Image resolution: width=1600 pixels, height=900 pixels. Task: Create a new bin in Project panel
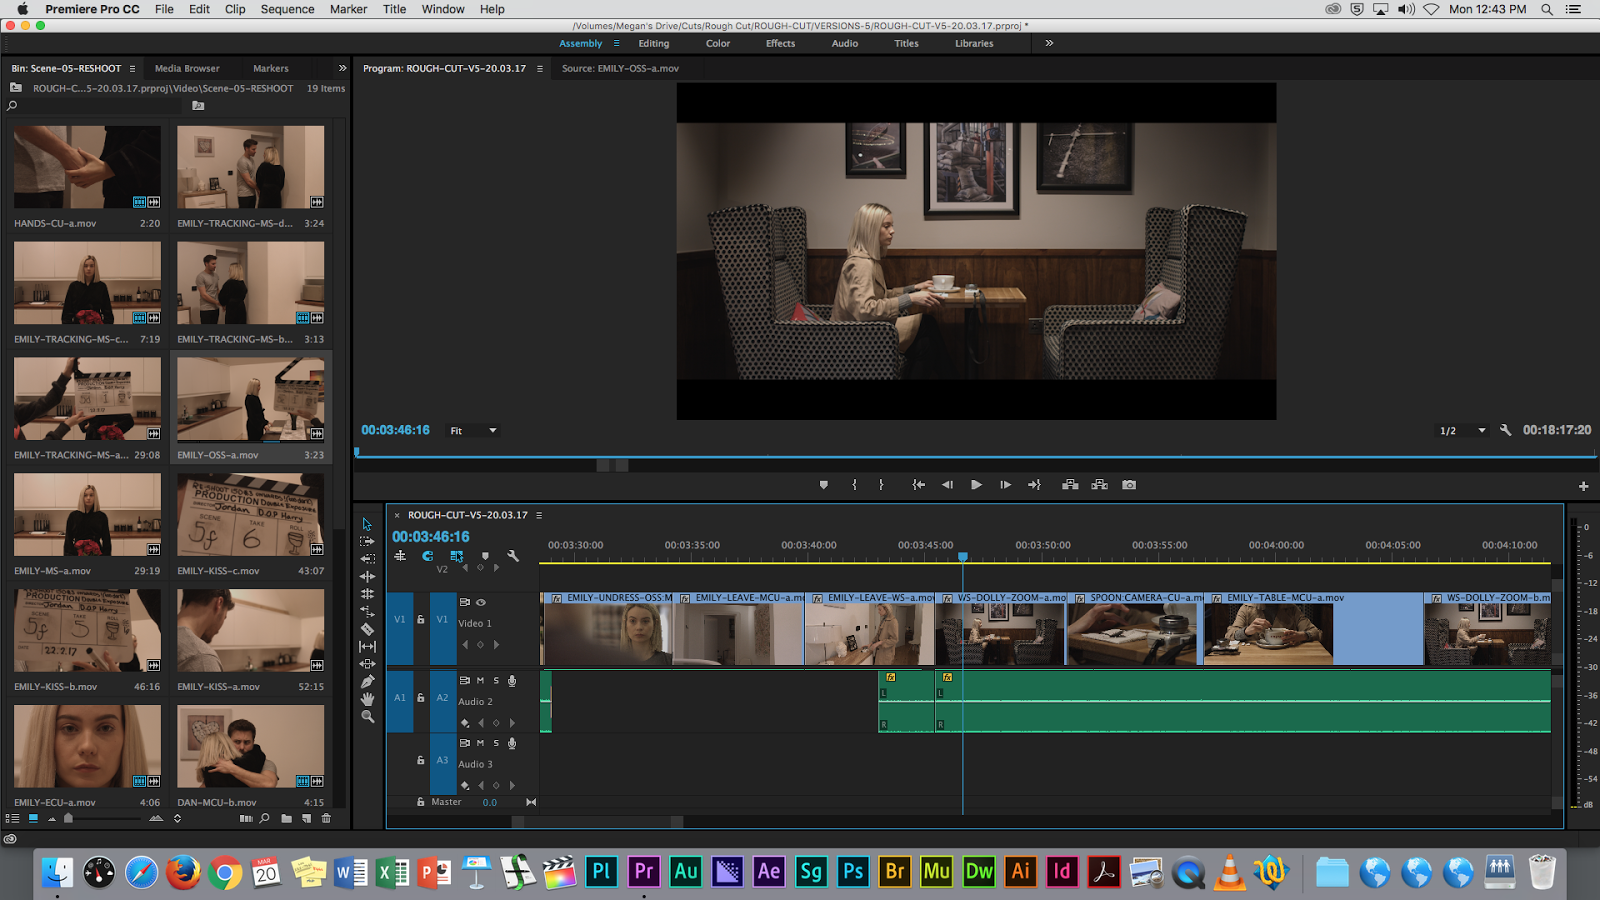(x=286, y=818)
